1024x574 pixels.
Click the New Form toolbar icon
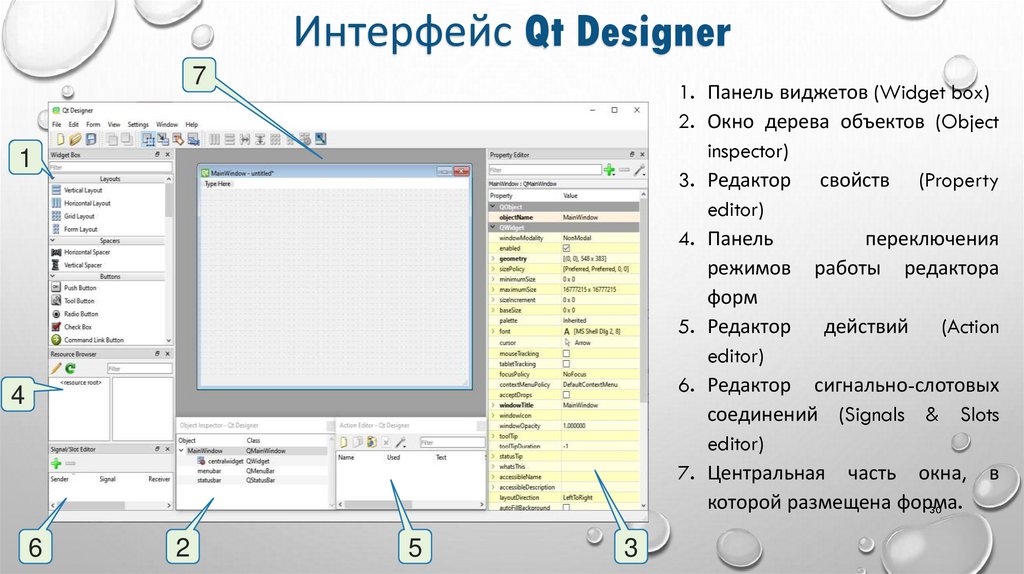60,139
